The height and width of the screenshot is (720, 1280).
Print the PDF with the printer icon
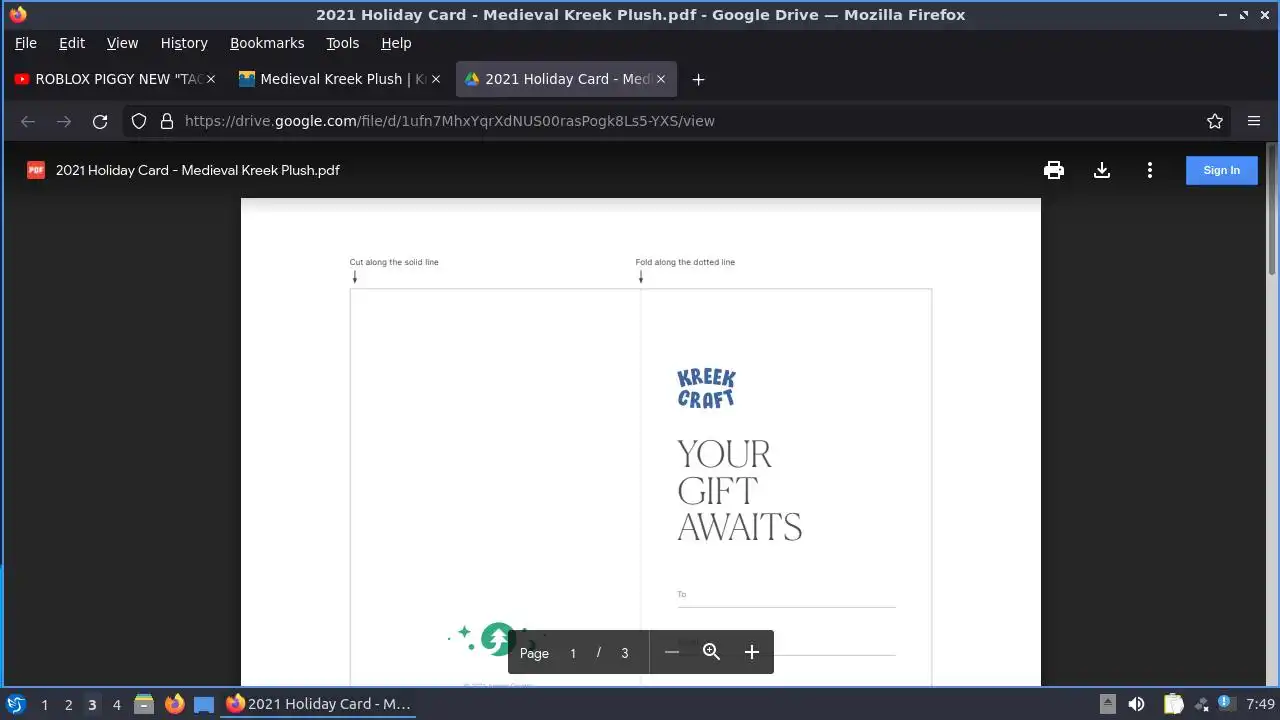coord(1053,170)
